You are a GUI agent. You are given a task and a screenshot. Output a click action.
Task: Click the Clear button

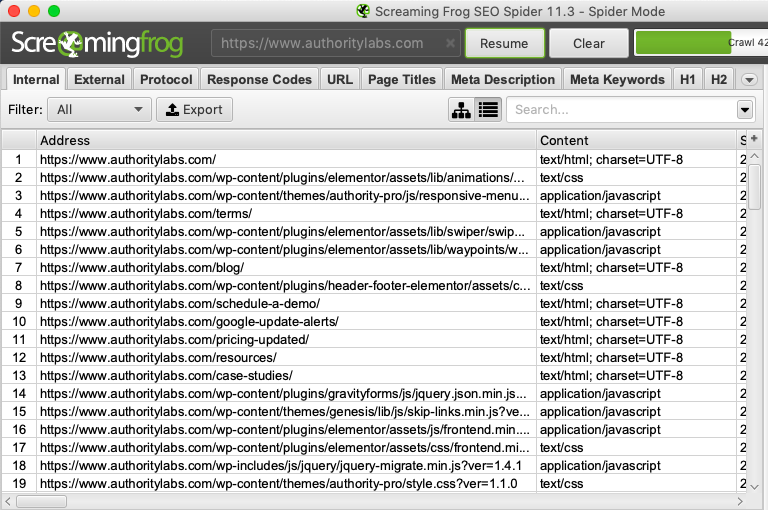[x=589, y=43]
